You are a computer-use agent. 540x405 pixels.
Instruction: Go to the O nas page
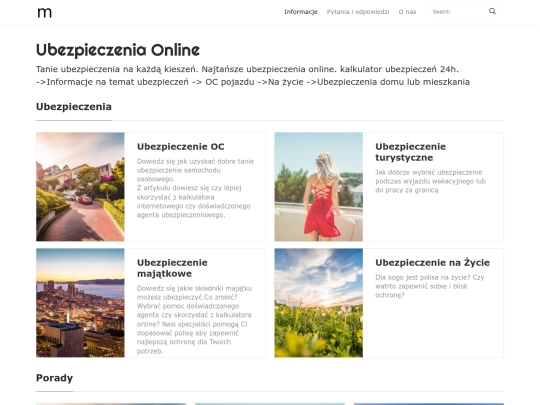tap(407, 12)
